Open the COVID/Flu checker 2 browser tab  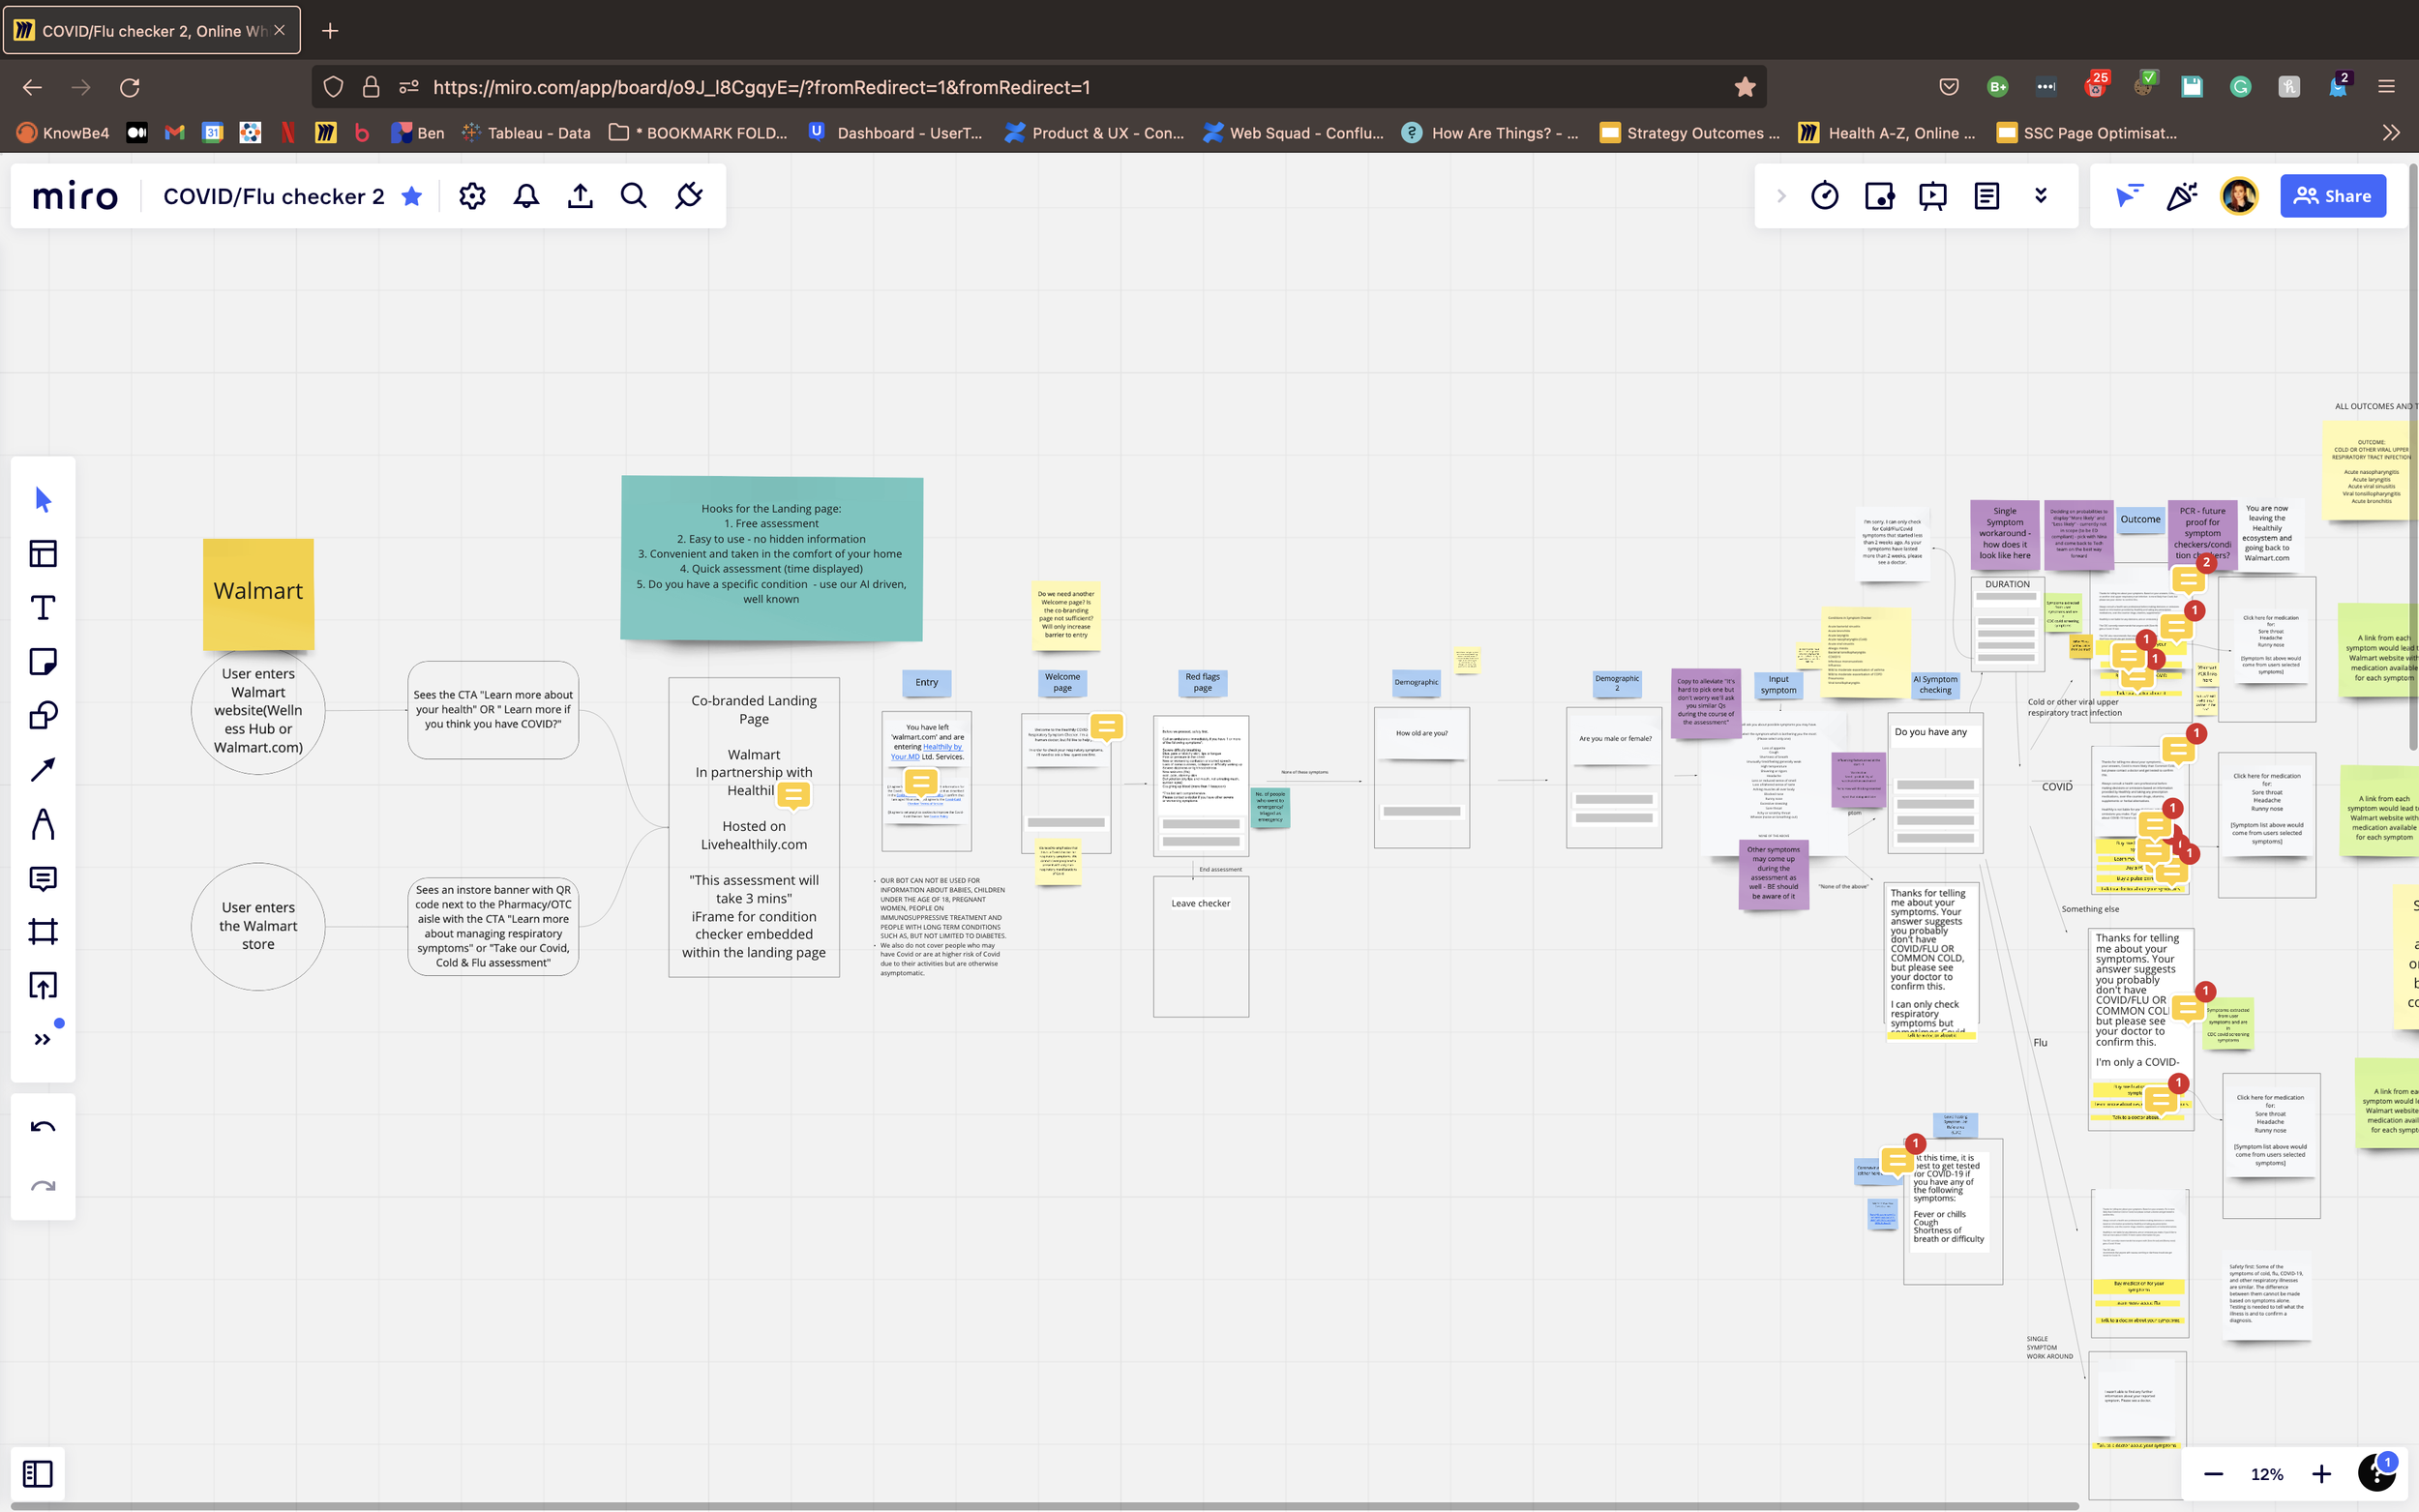click(152, 31)
